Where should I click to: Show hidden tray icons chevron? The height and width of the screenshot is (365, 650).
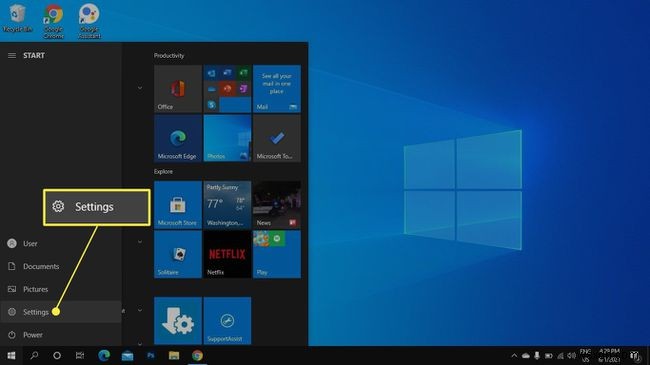coord(514,355)
